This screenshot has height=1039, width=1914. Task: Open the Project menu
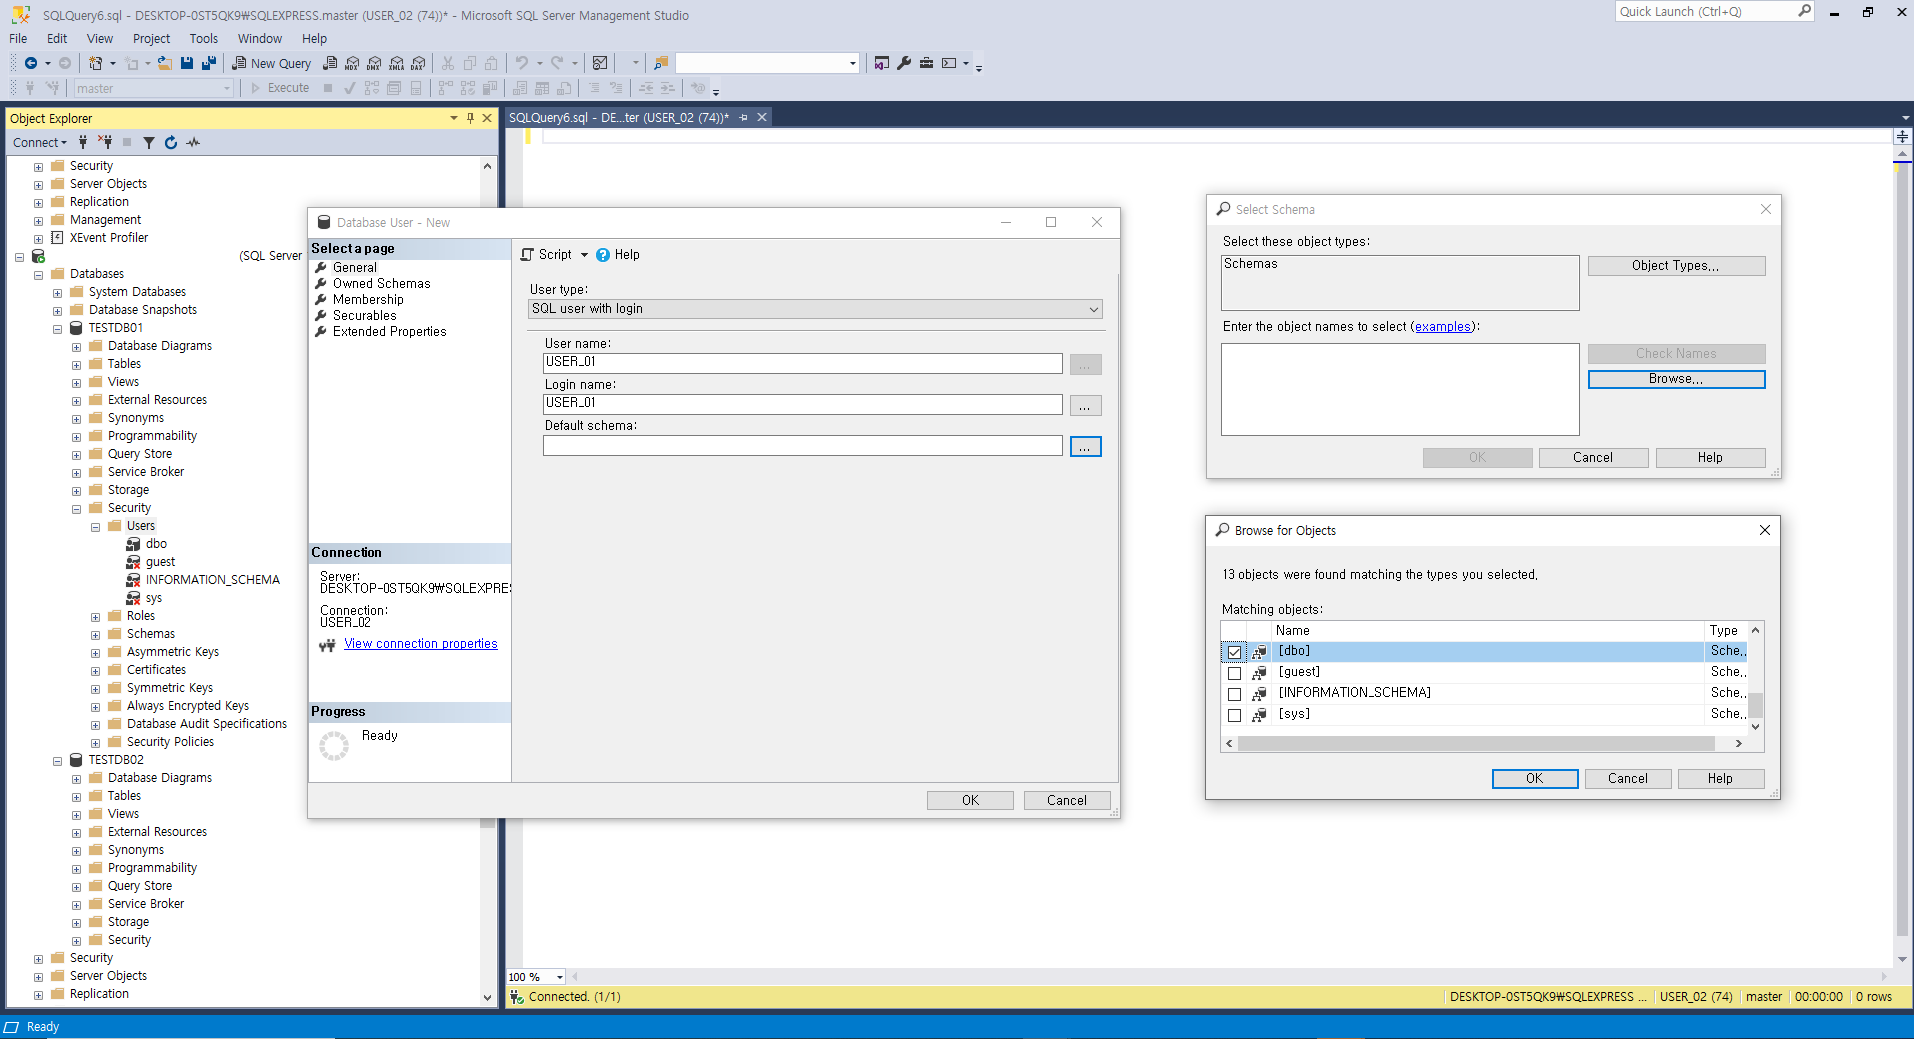[x=151, y=38]
